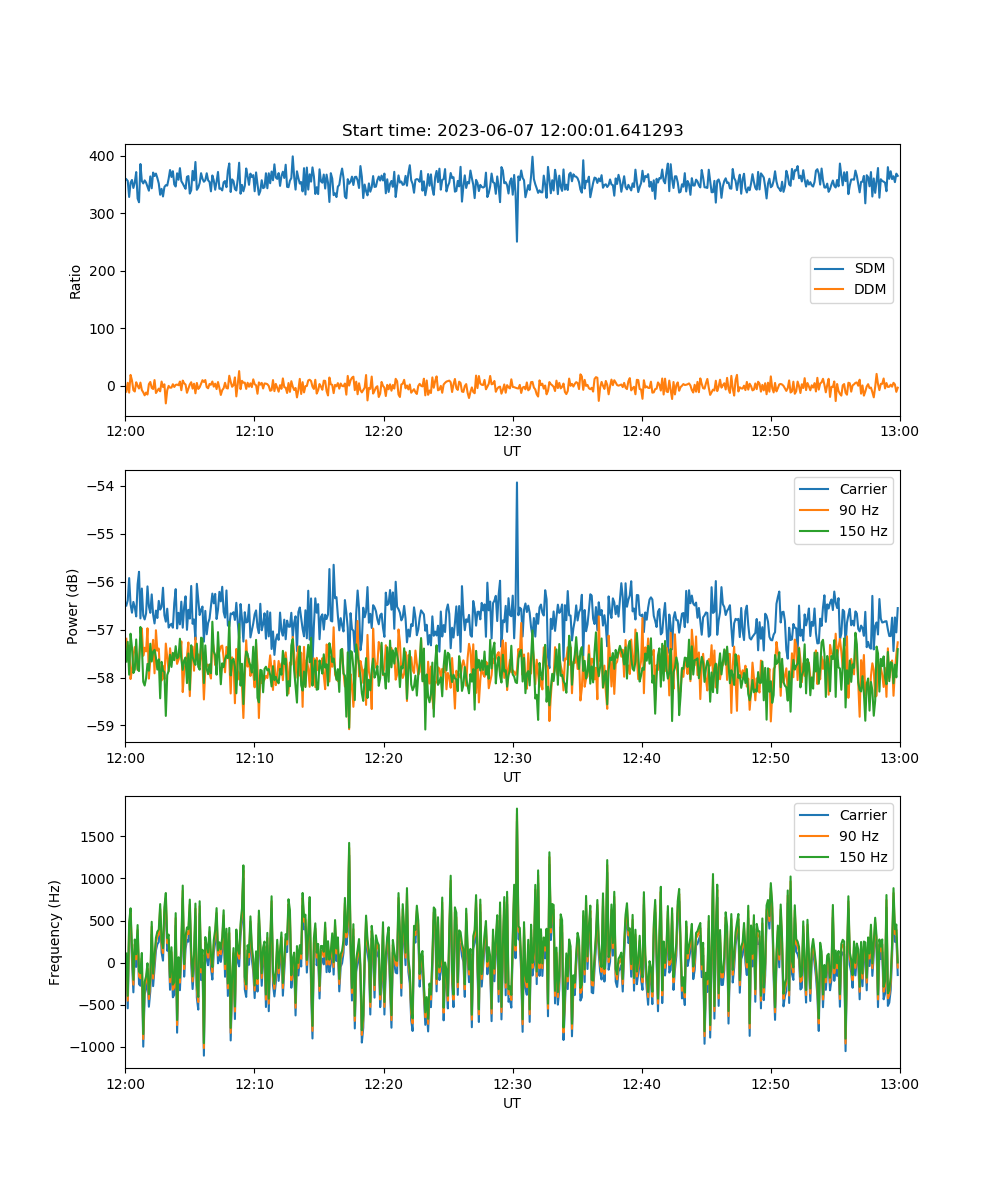Click blue SDM line sample in legend
This screenshot has height=1200, width=1000.
click(x=831, y=270)
